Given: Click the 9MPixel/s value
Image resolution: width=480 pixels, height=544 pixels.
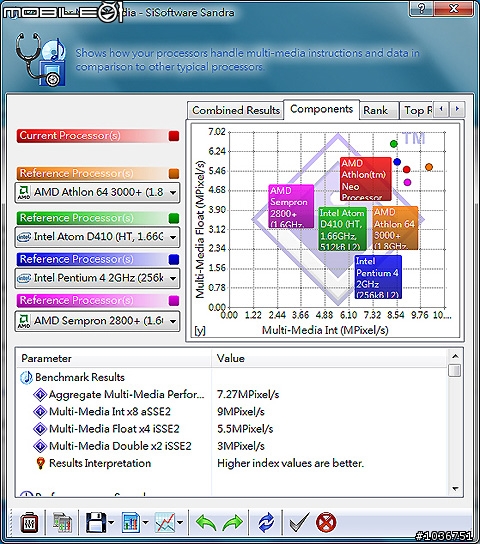Looking at the screenshot, I should (241, 412).
